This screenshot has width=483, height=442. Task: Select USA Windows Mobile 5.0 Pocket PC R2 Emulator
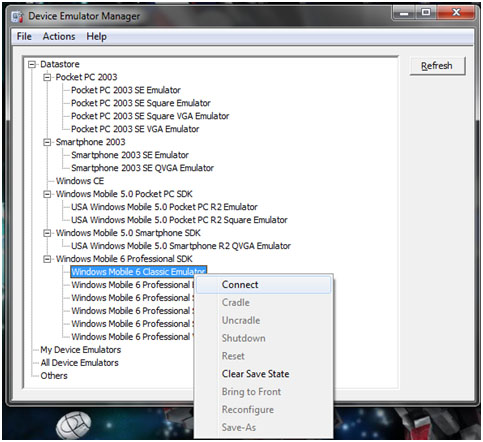tap(164, 207)
